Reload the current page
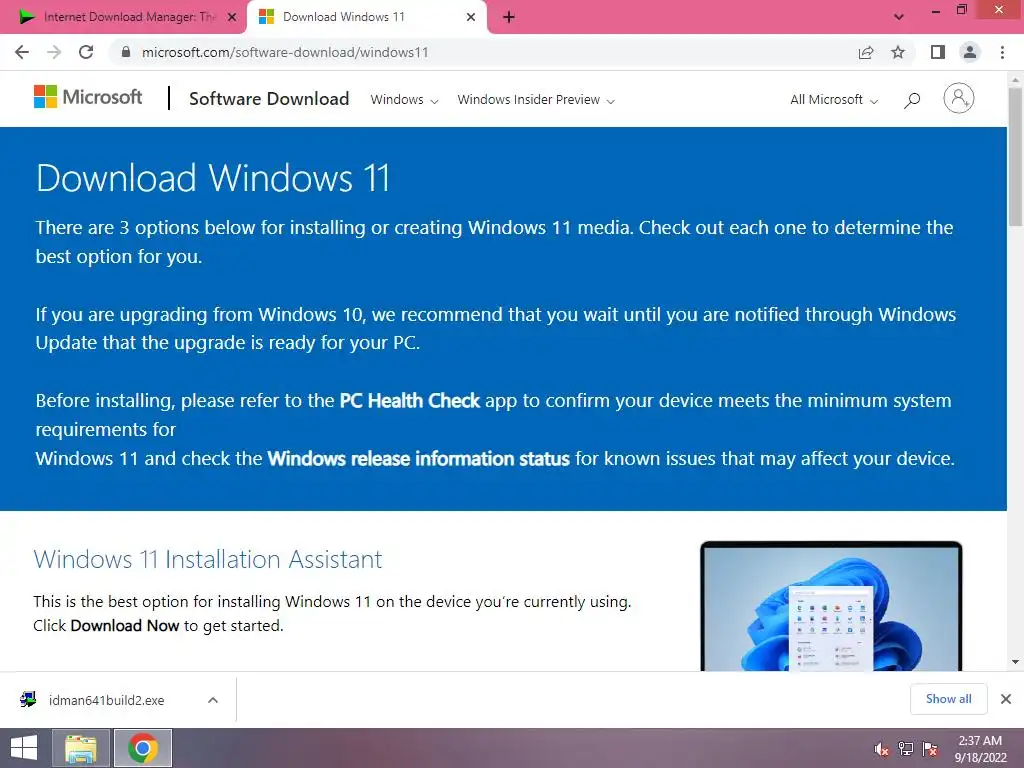Viewport: 1024px width, 768px height. 86,52
